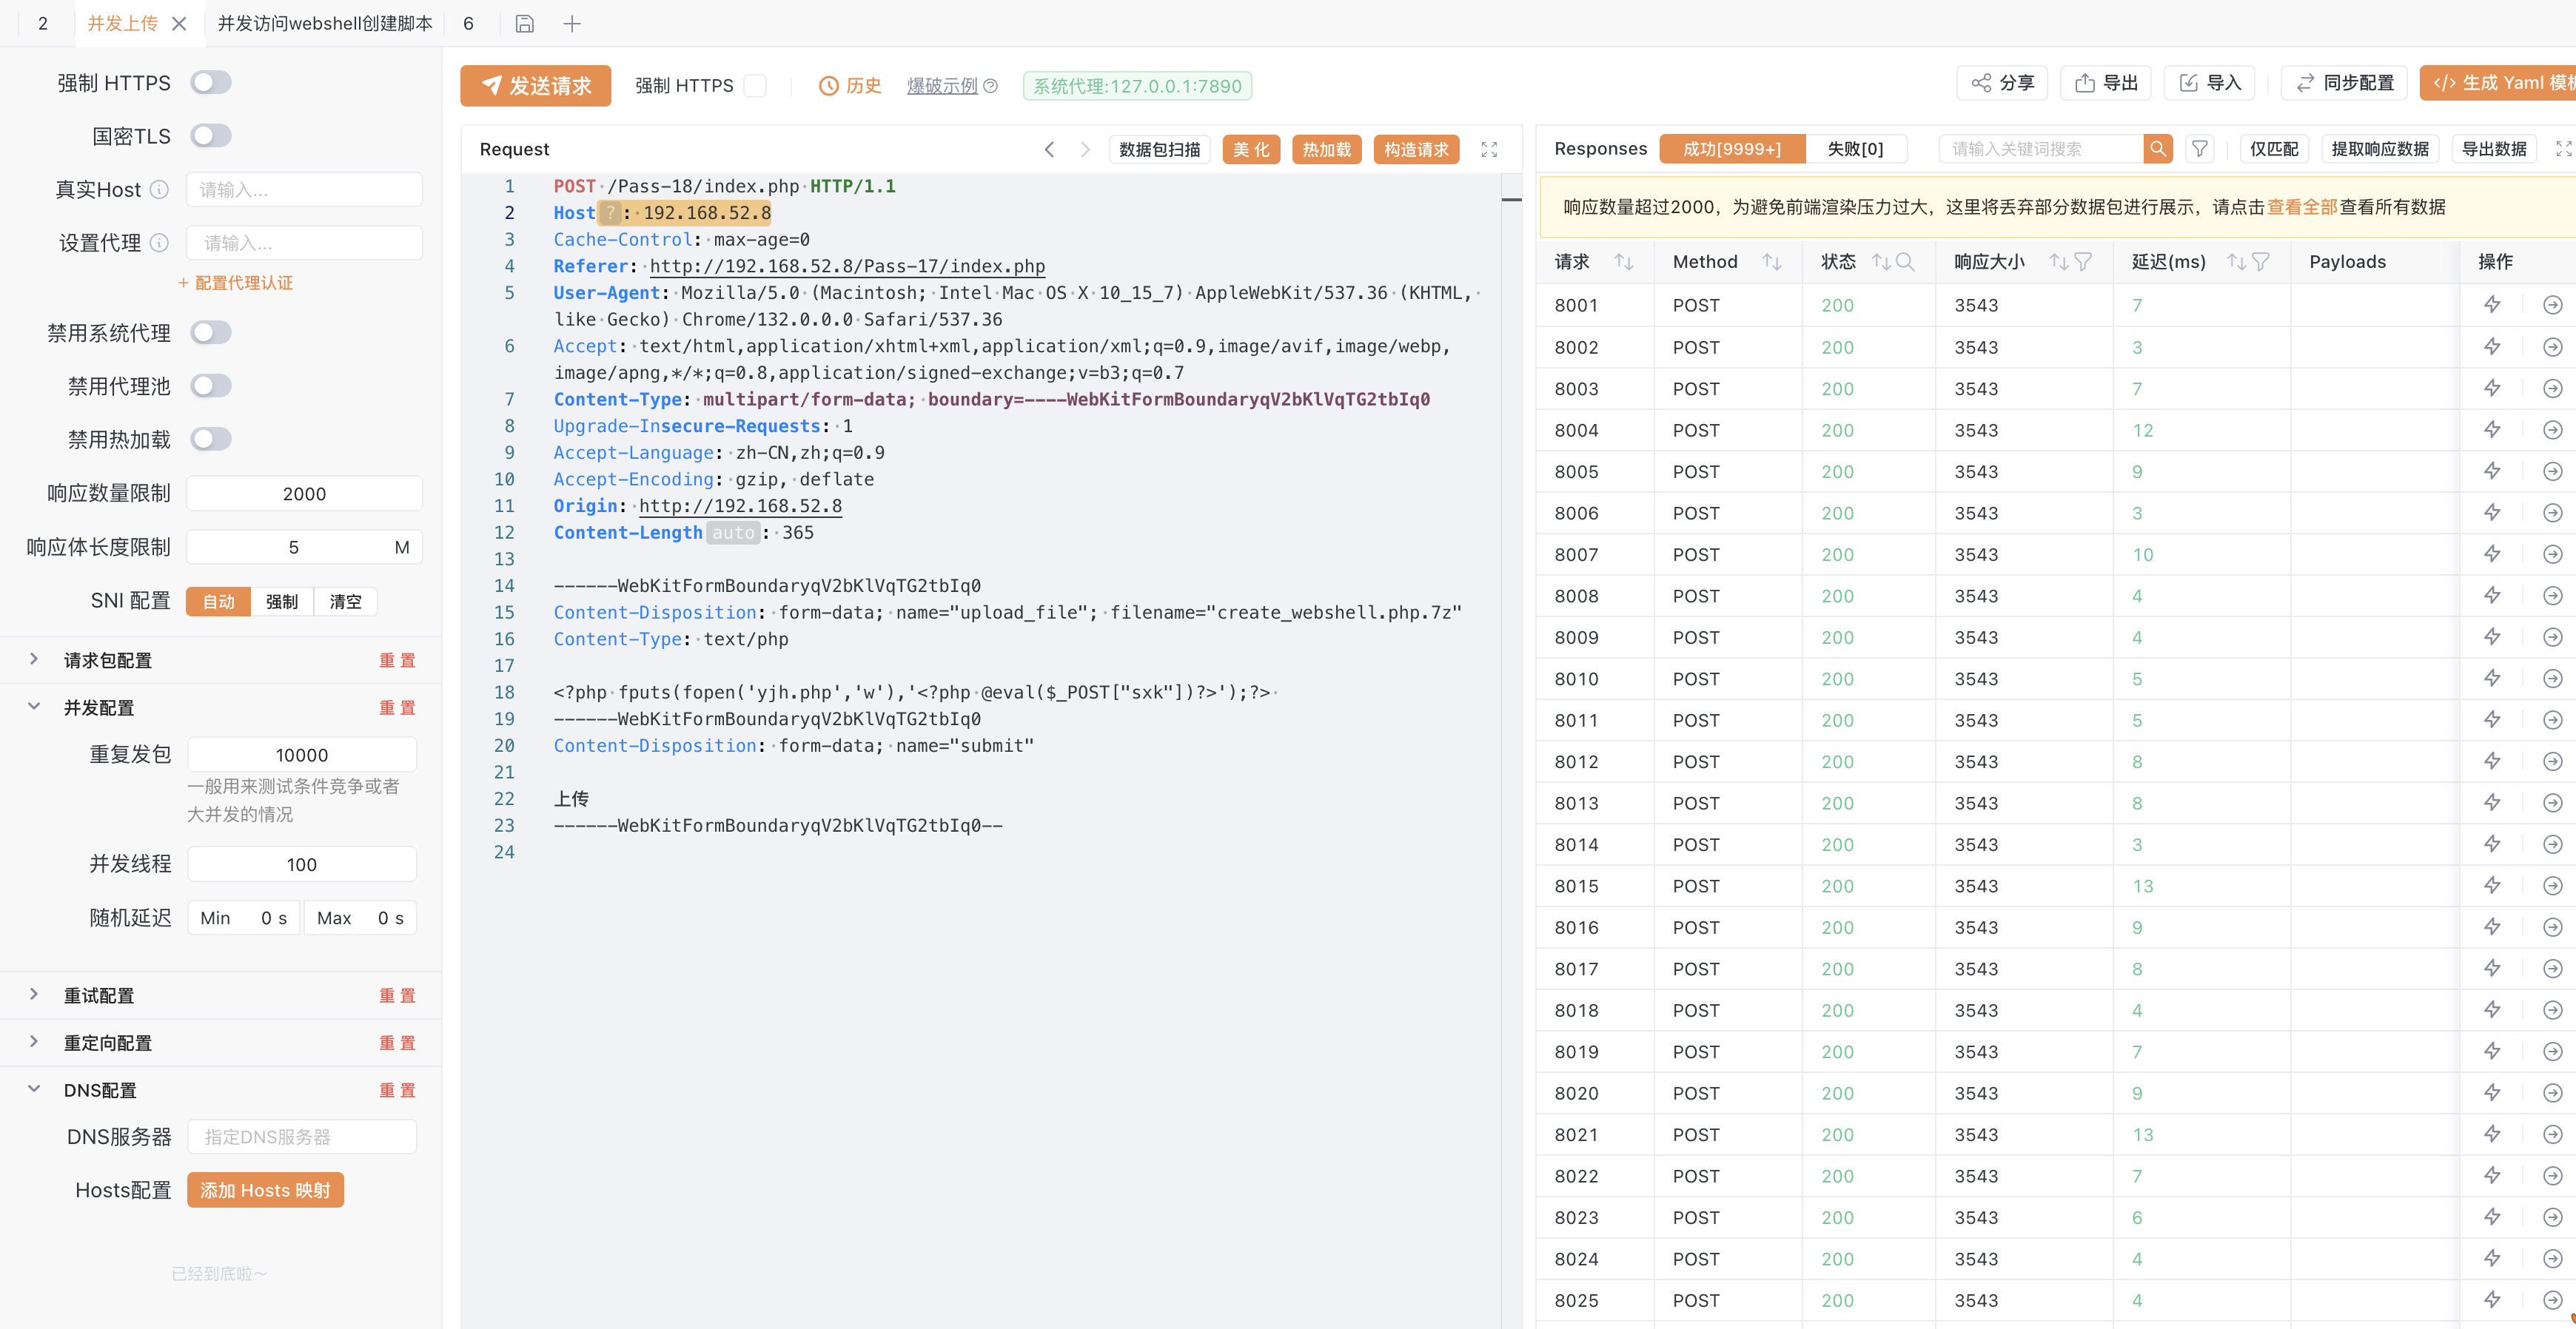2576x1329 pixels.
Task: Click the 并发线程 input field
Action: [x=301, y=864]
